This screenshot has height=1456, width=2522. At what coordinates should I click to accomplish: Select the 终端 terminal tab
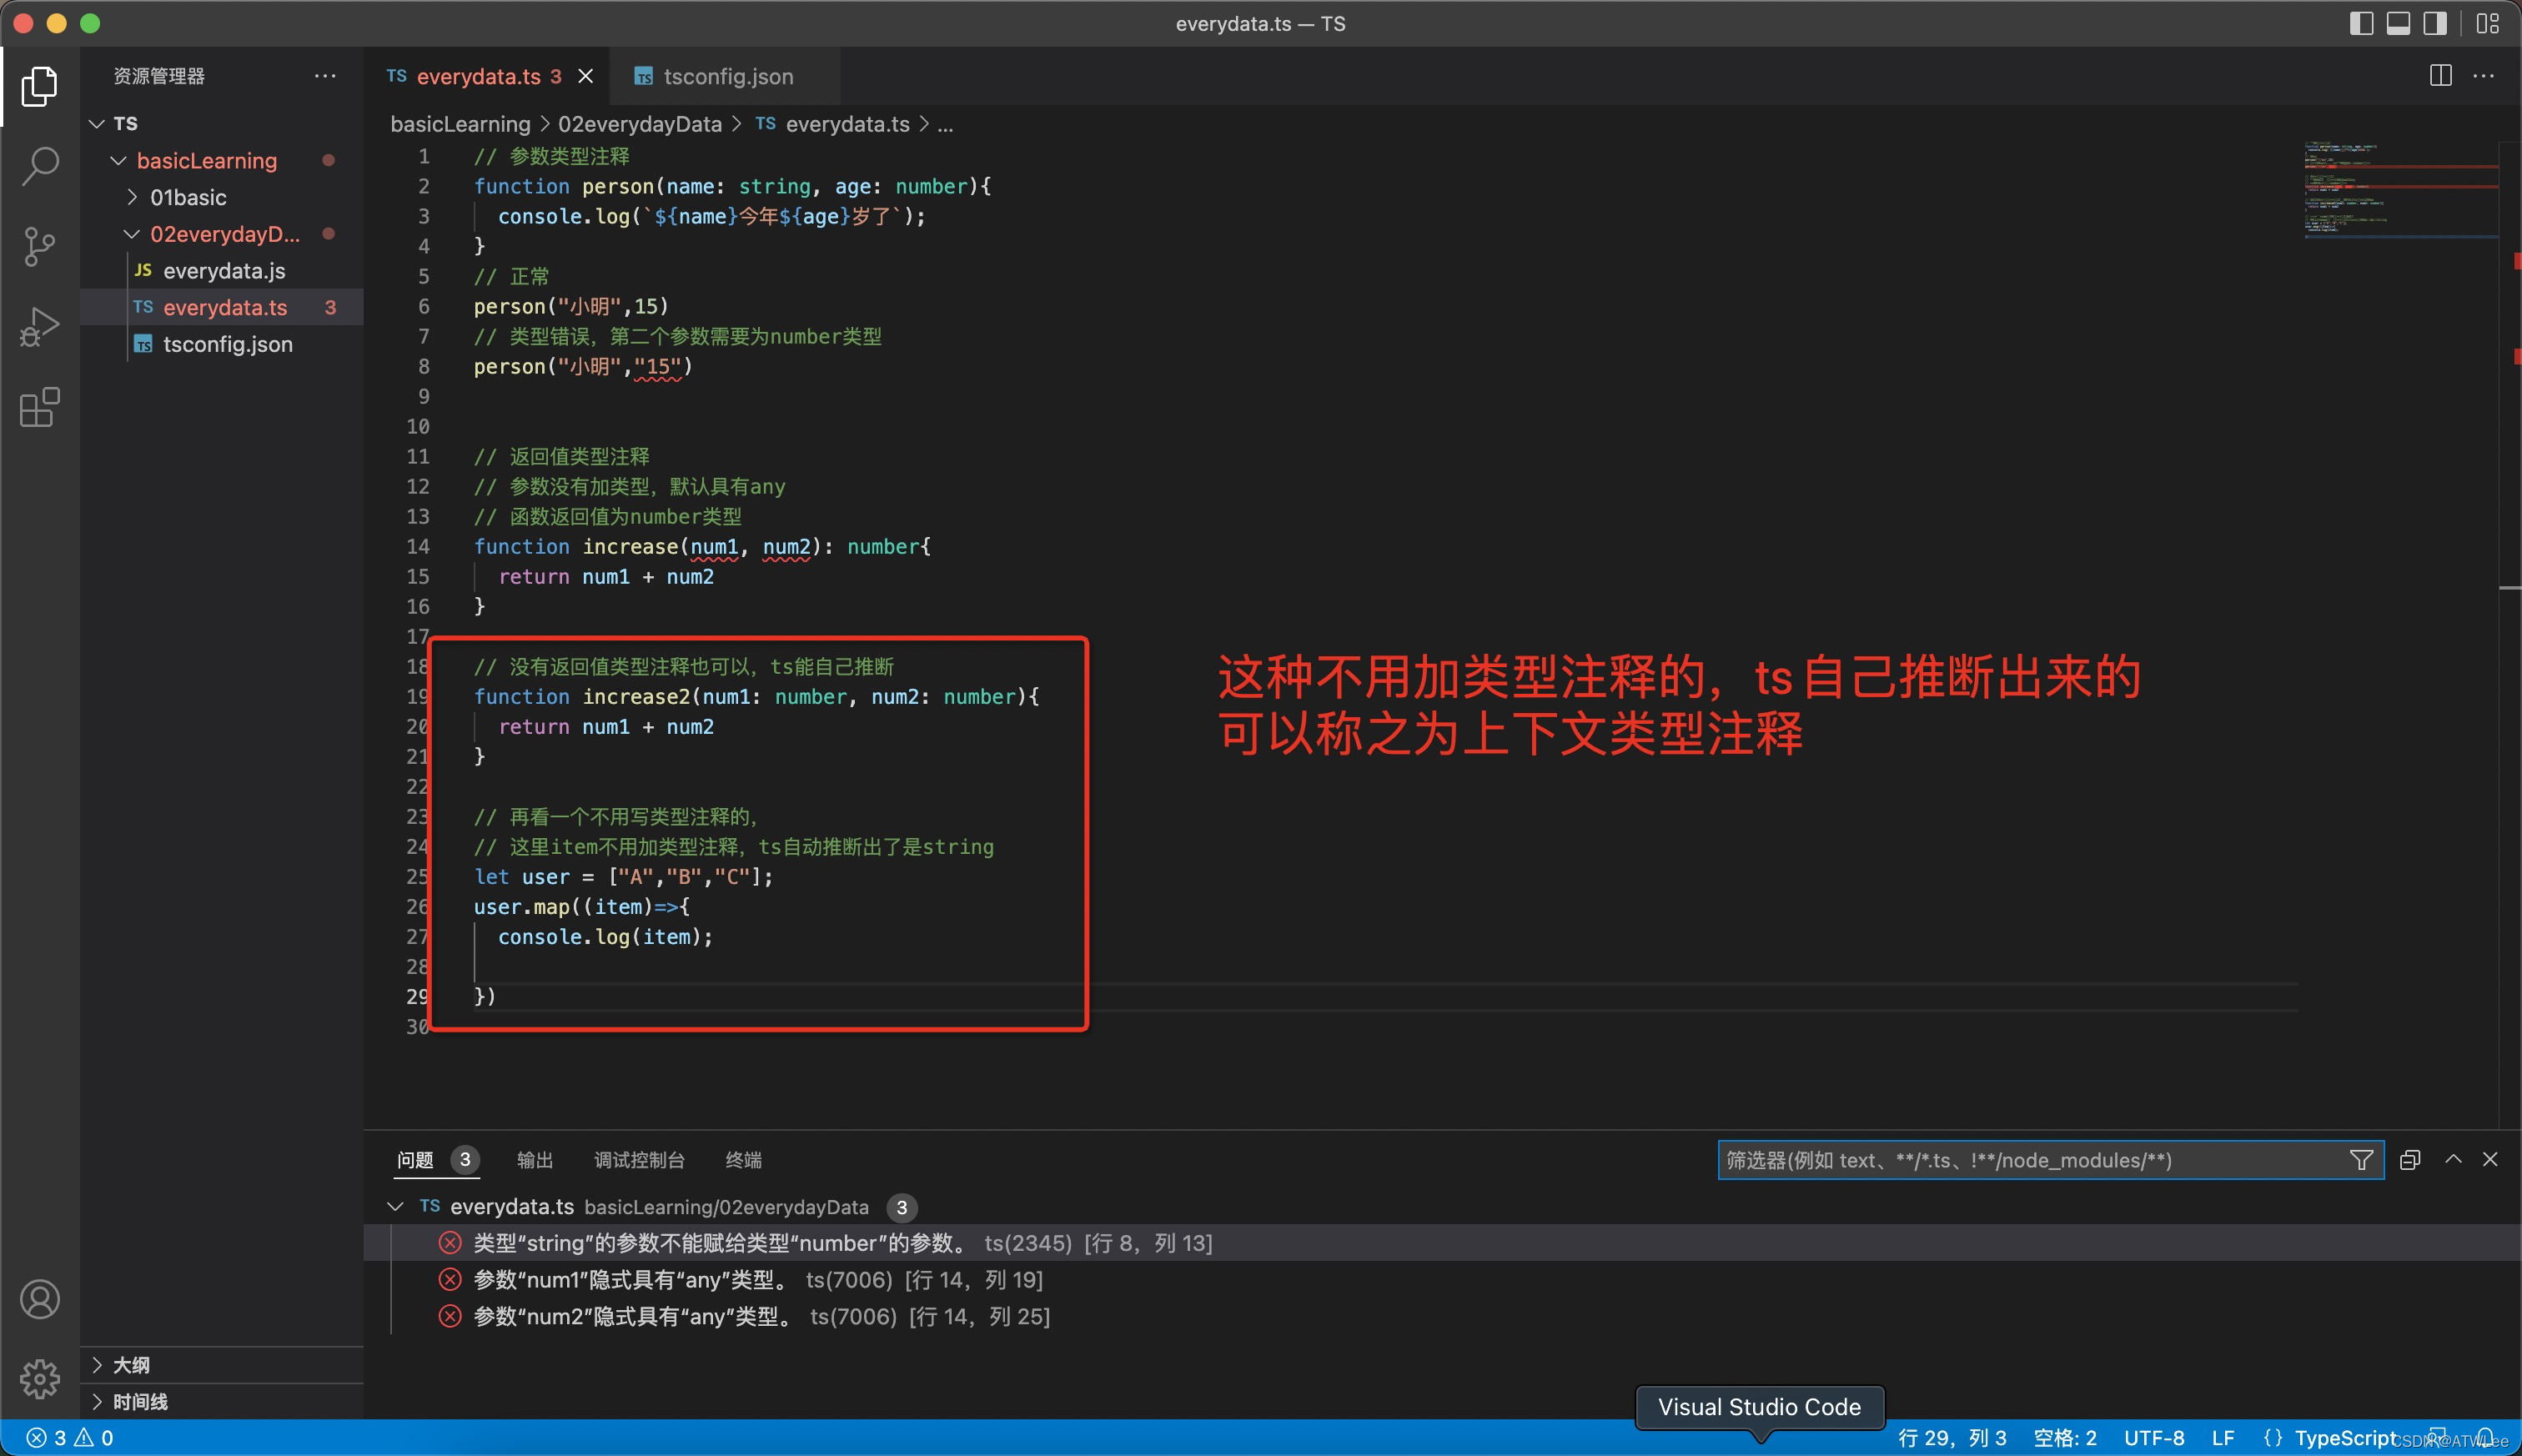[x=744, y=1160]
